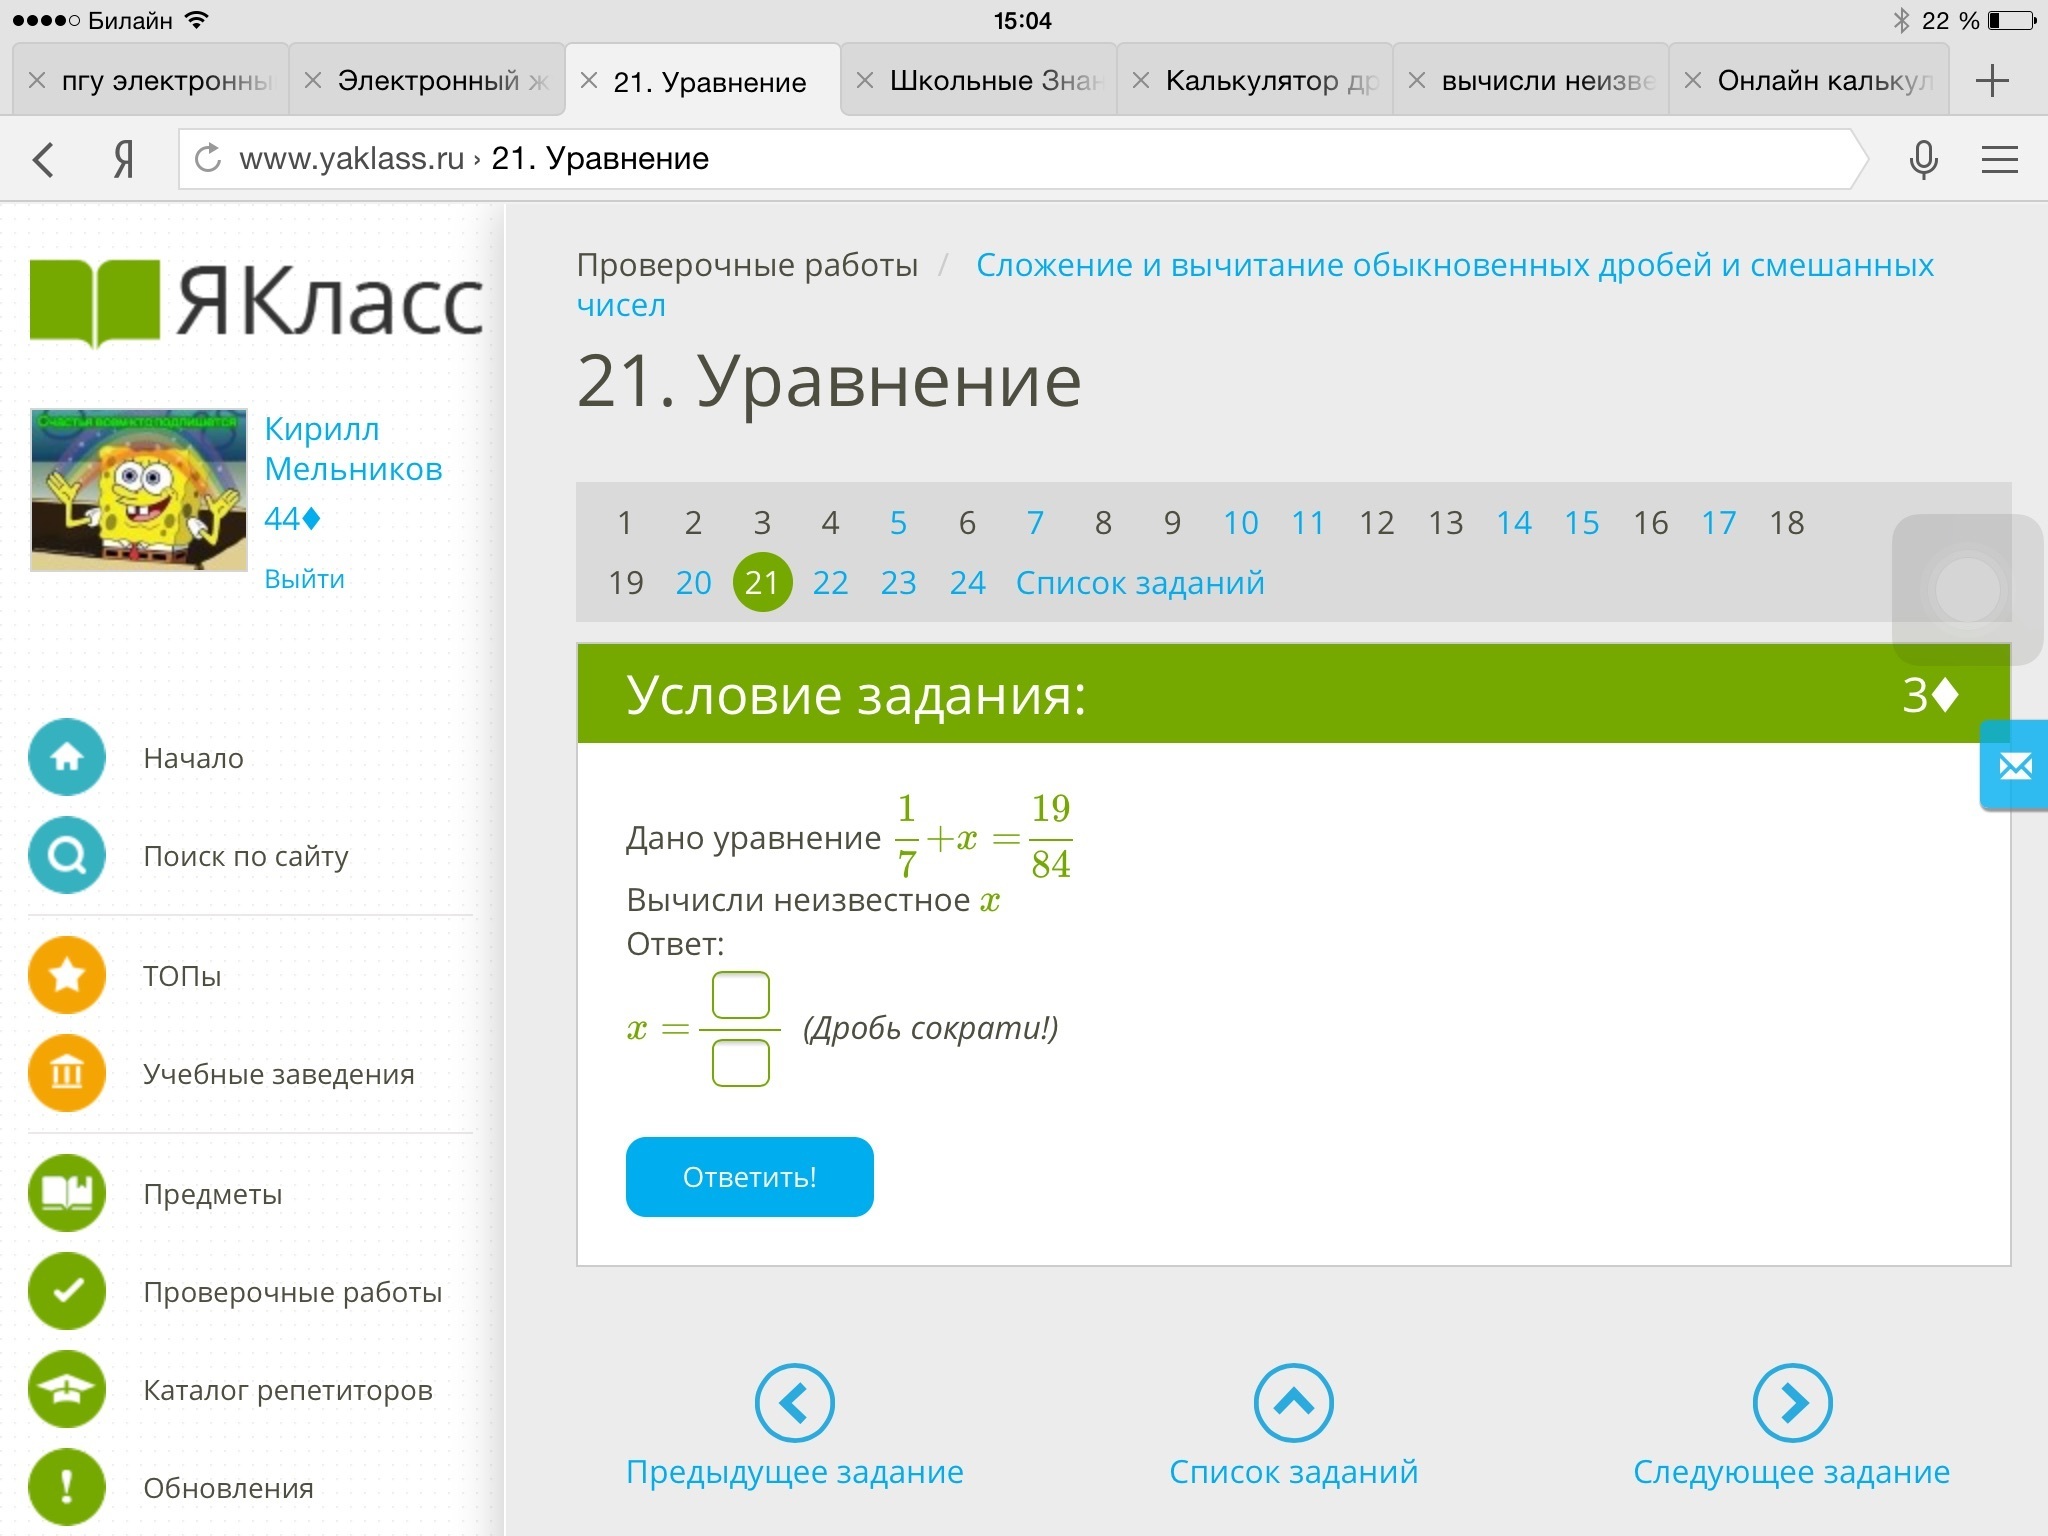
Task: Click the Учебные заведения building icon
Action: 67,1073
